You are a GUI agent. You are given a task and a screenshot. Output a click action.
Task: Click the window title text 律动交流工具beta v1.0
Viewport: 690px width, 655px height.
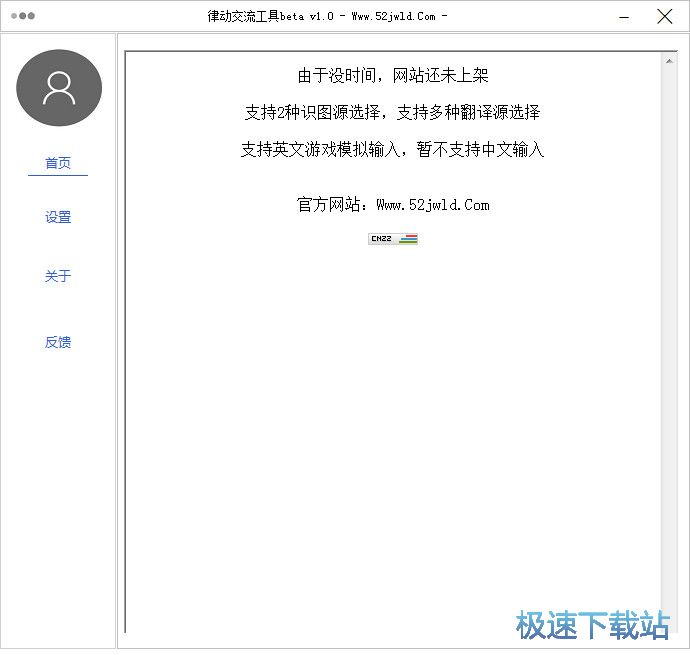click(325, 16)
